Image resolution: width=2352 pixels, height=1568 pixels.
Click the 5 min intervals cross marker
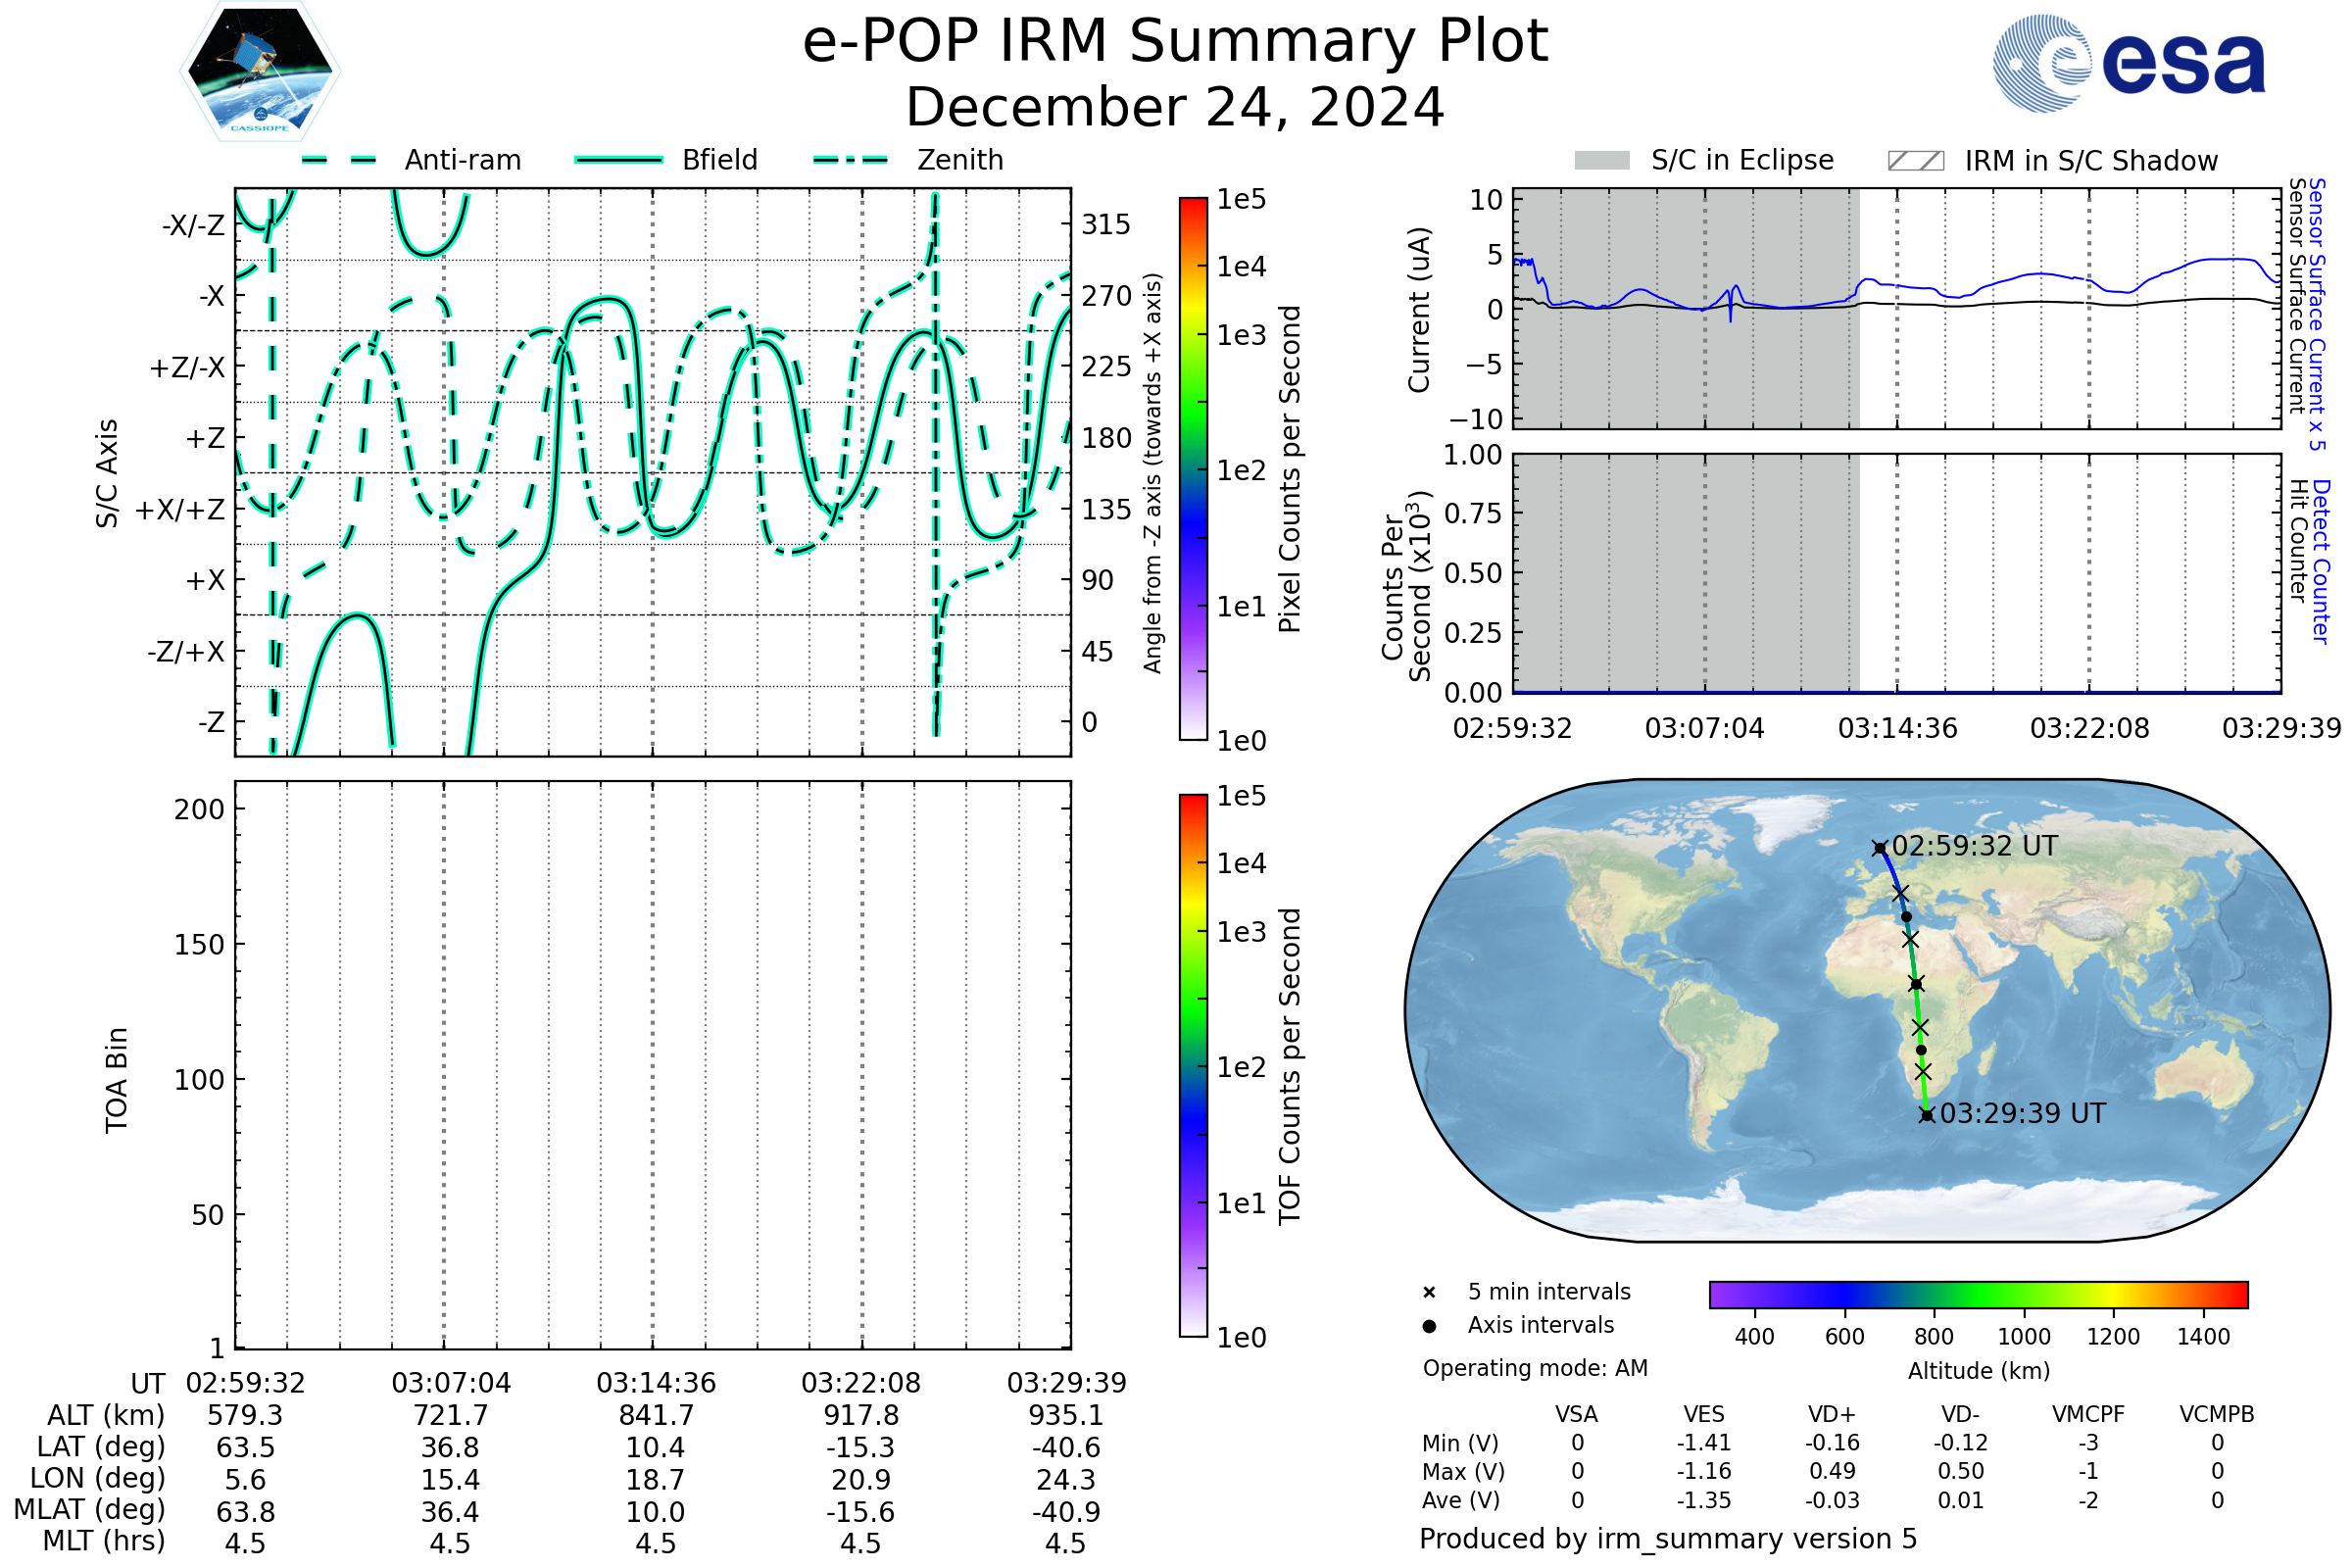point(1429,1293)
